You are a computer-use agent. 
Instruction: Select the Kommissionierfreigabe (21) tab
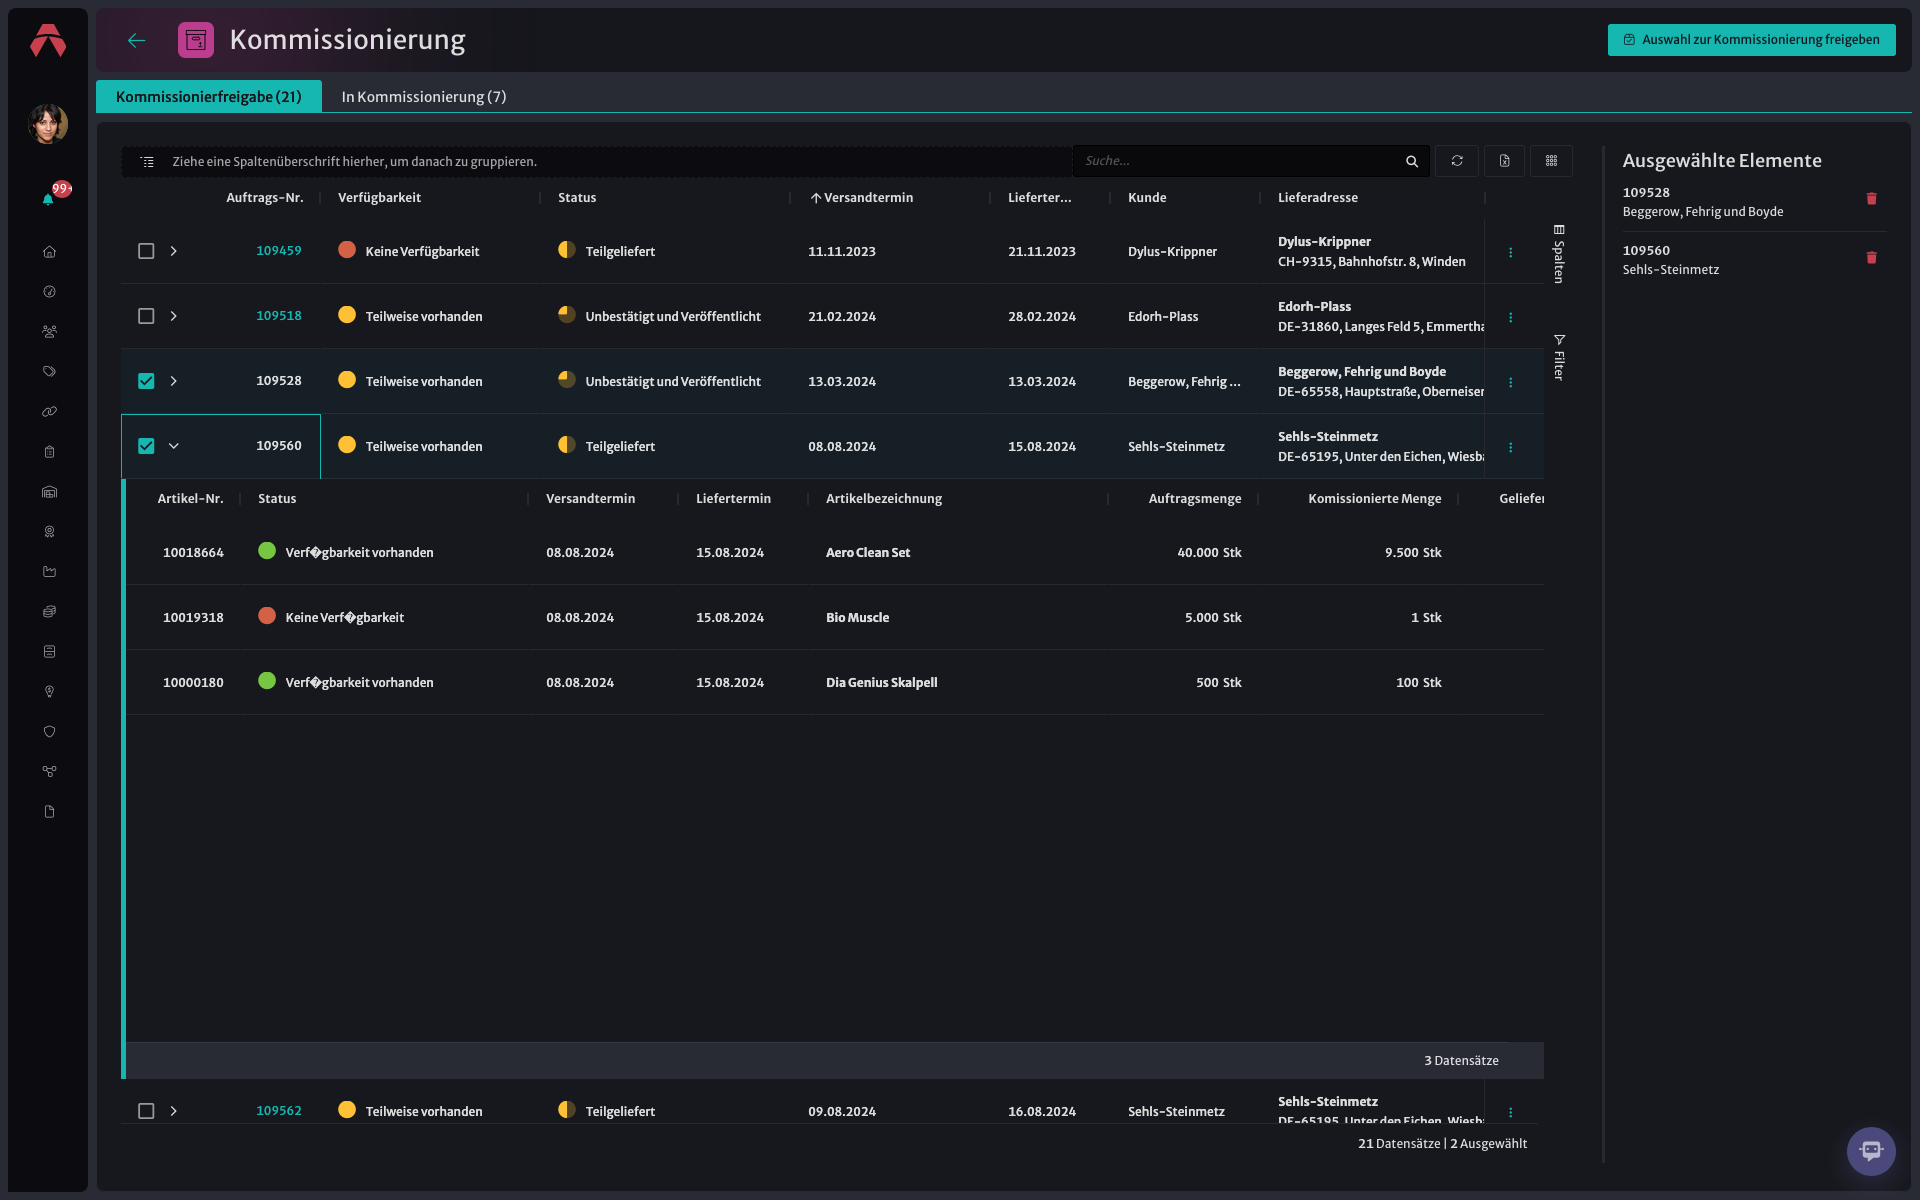208,97
